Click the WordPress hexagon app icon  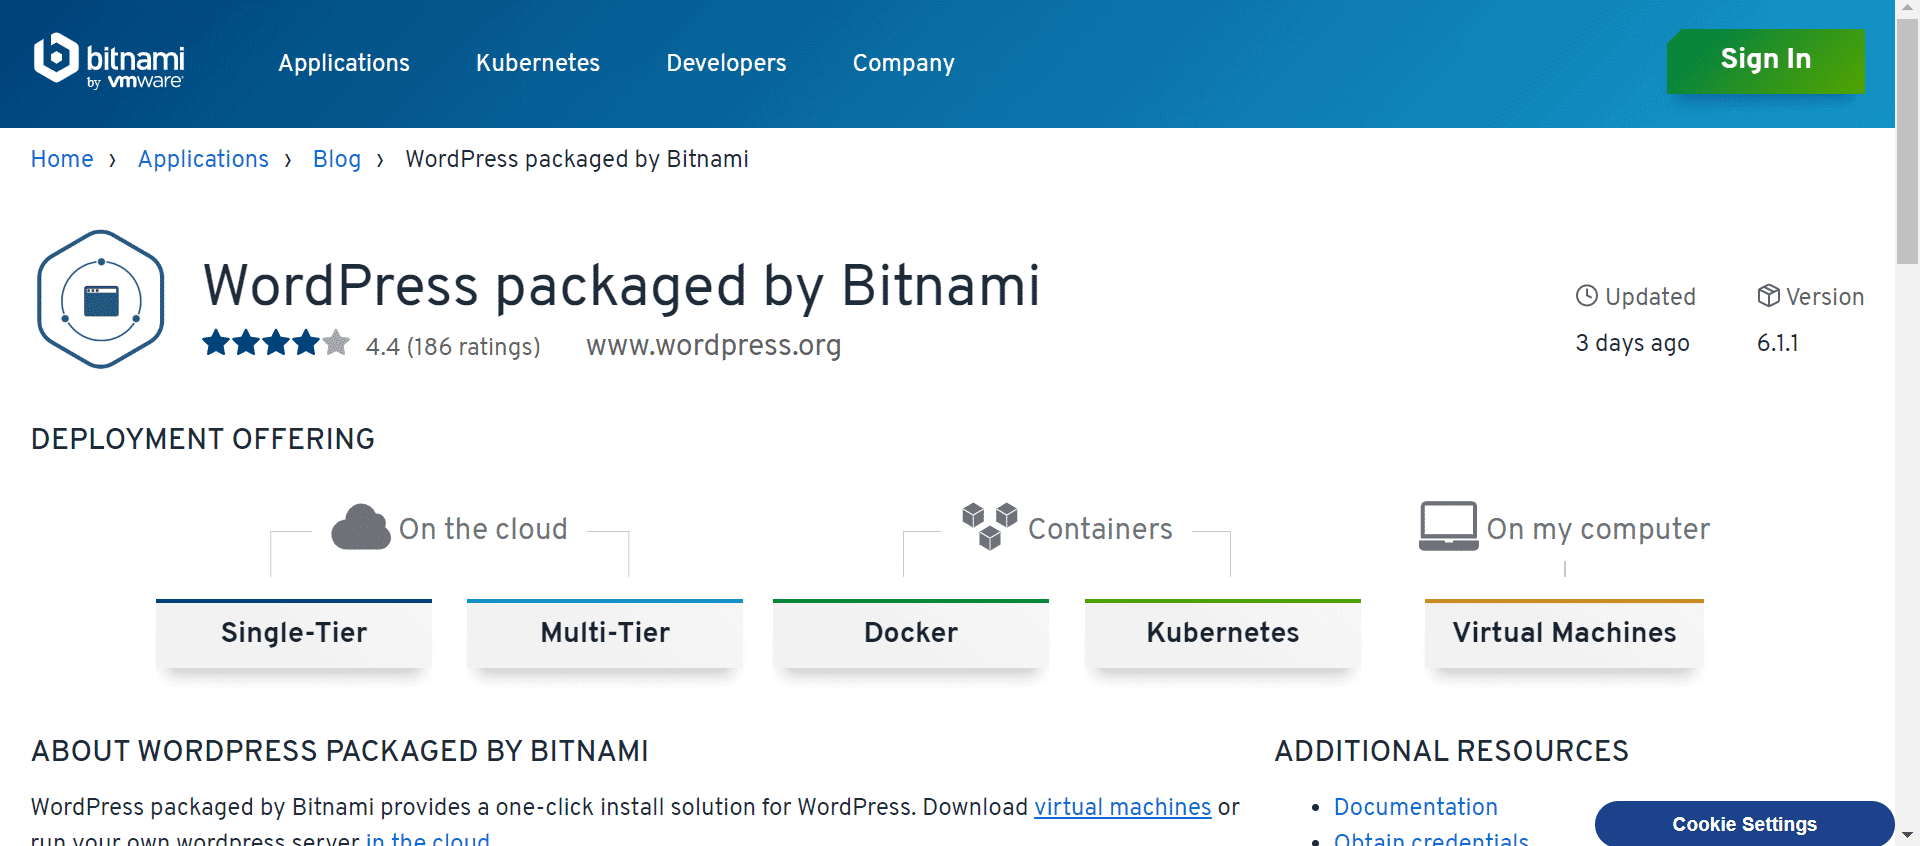[x=101, y=299]
